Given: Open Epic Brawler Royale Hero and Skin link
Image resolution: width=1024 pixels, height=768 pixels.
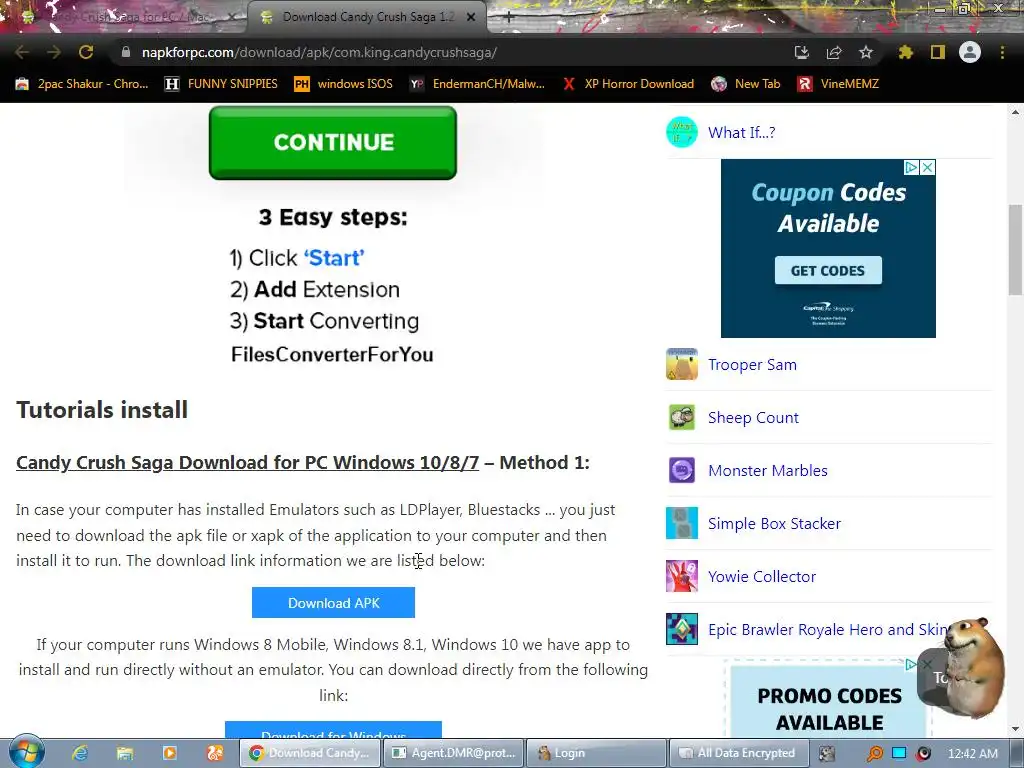Looking at the screenshot, I should click(827, 629).
